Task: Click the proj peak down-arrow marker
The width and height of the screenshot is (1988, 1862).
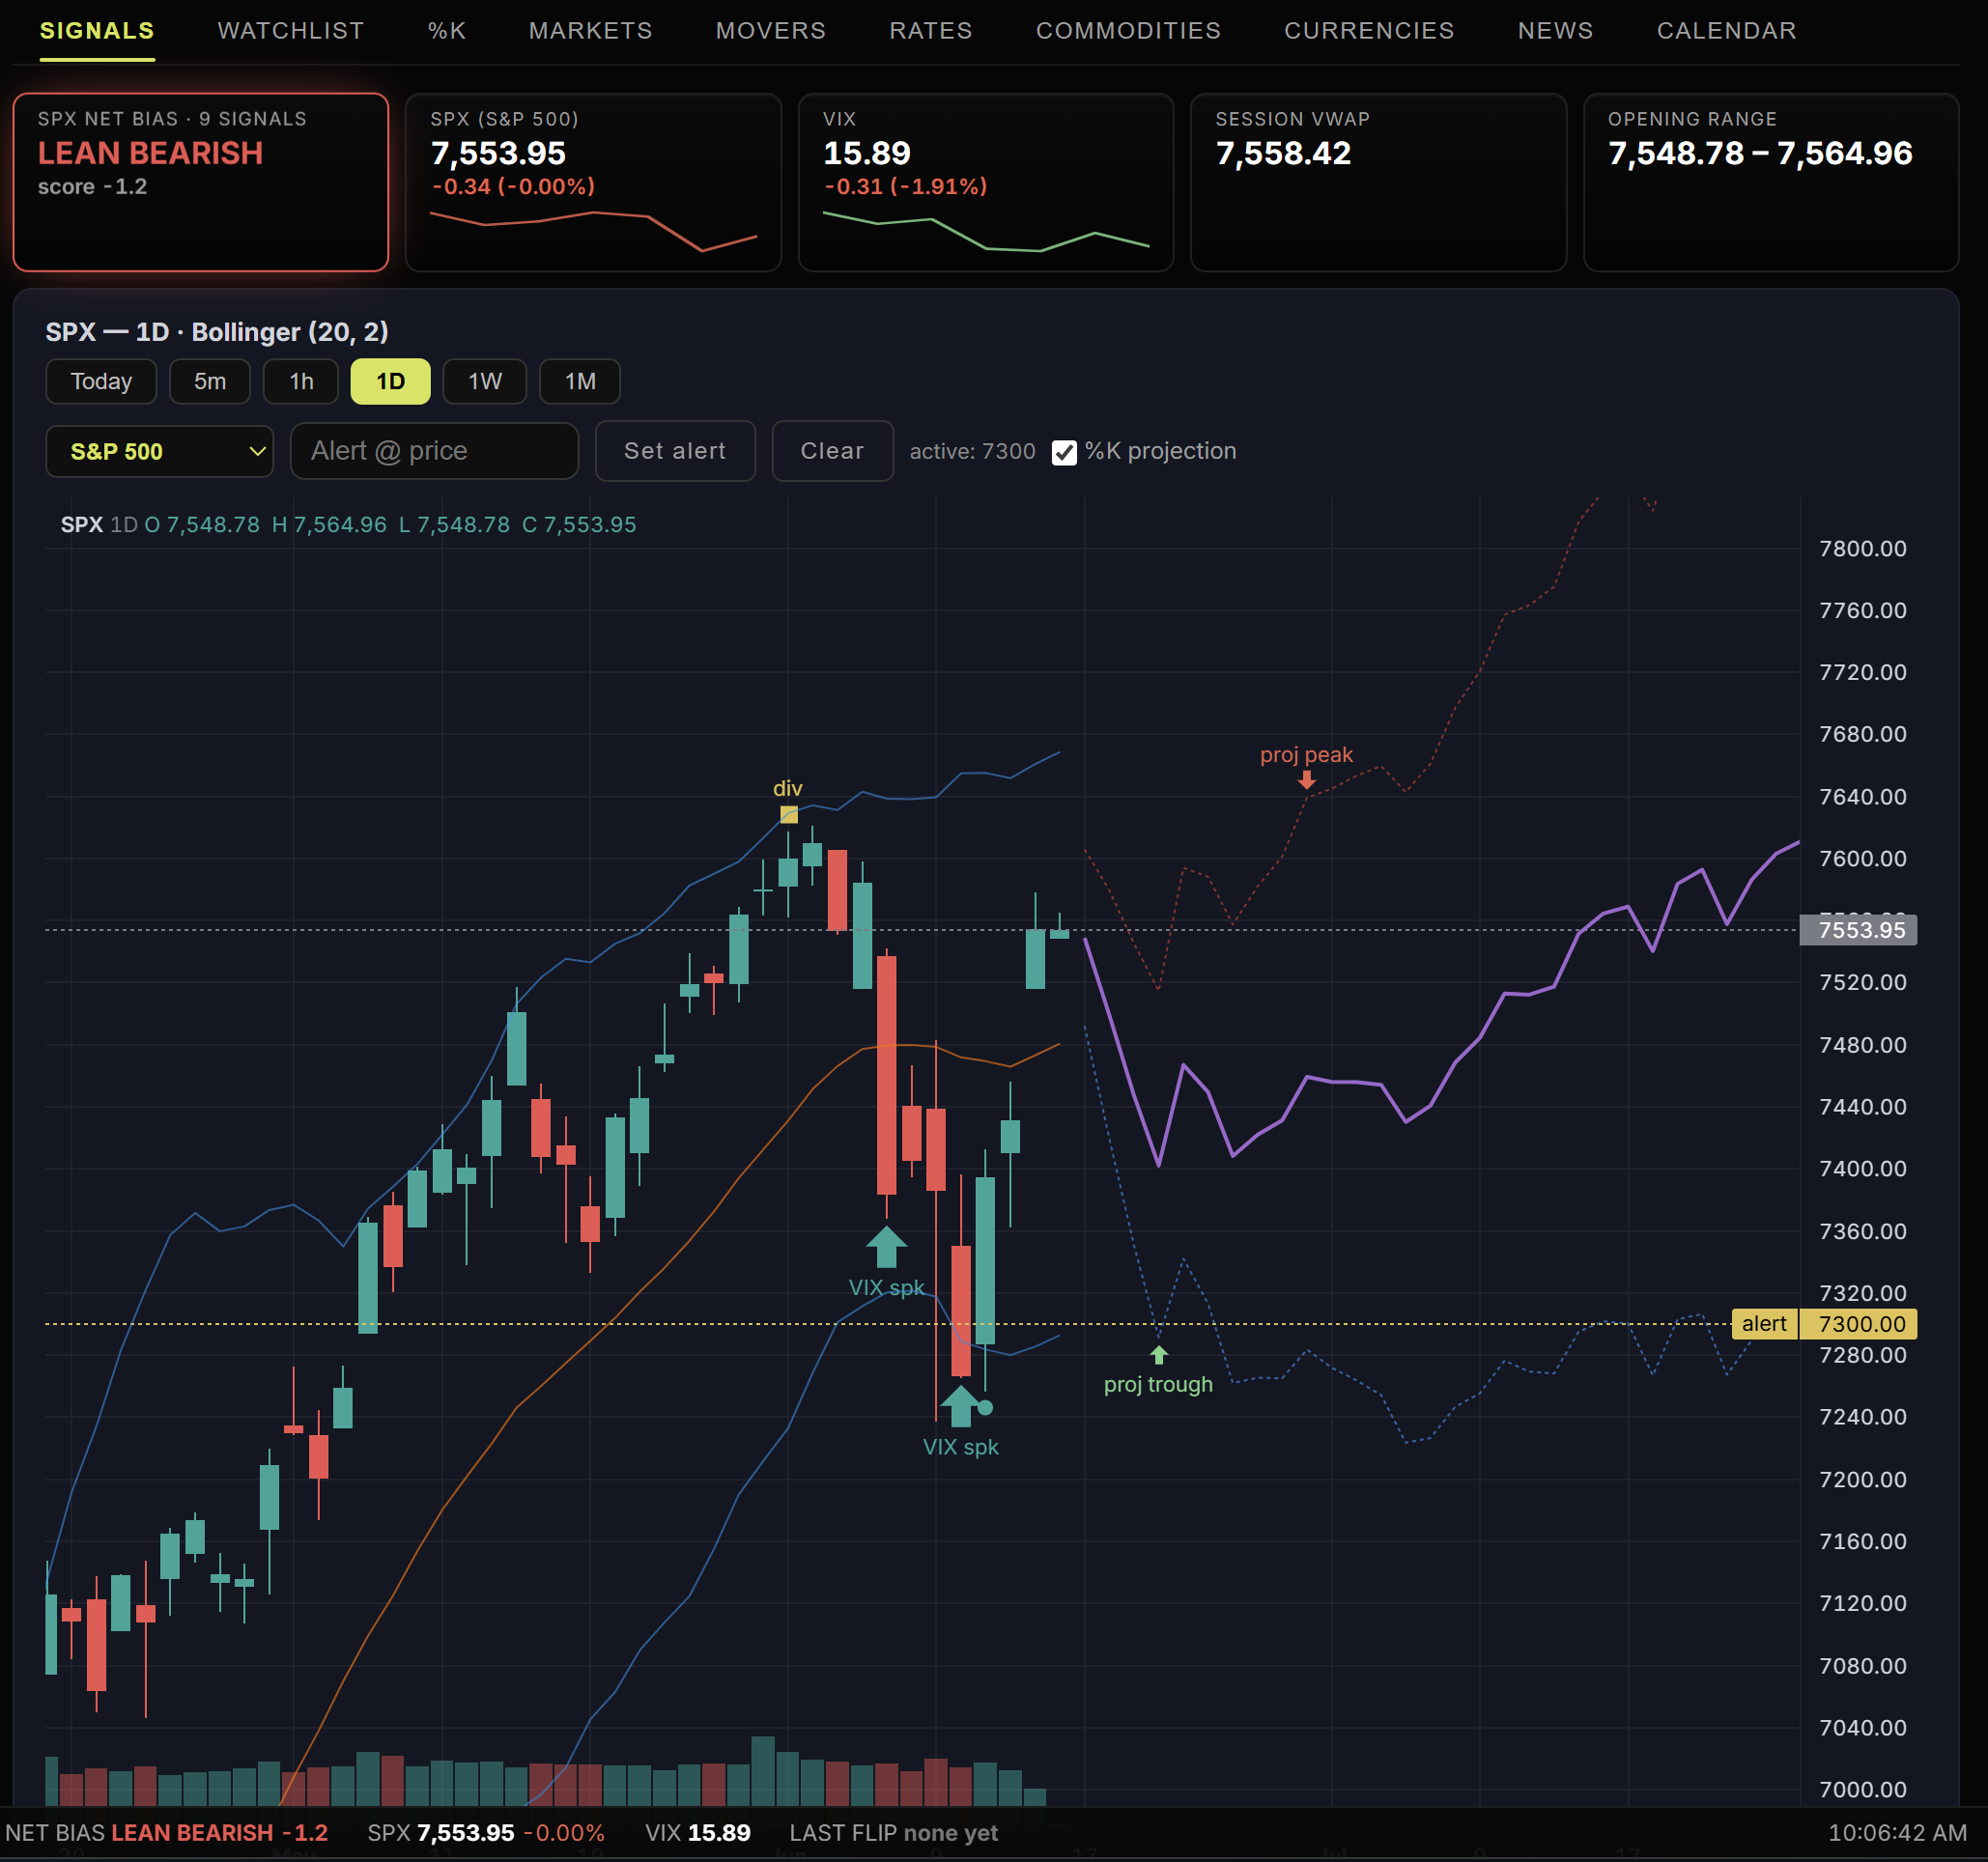Action: (x=1307, y=780)
